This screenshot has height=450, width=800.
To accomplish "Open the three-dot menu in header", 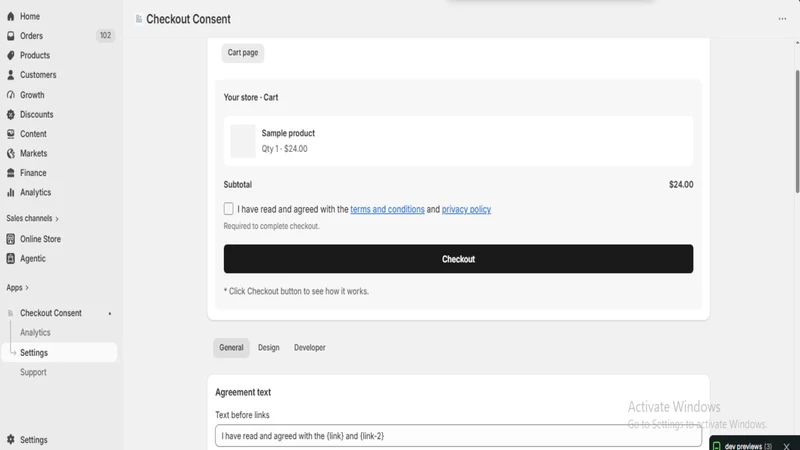I will (782, 19).
